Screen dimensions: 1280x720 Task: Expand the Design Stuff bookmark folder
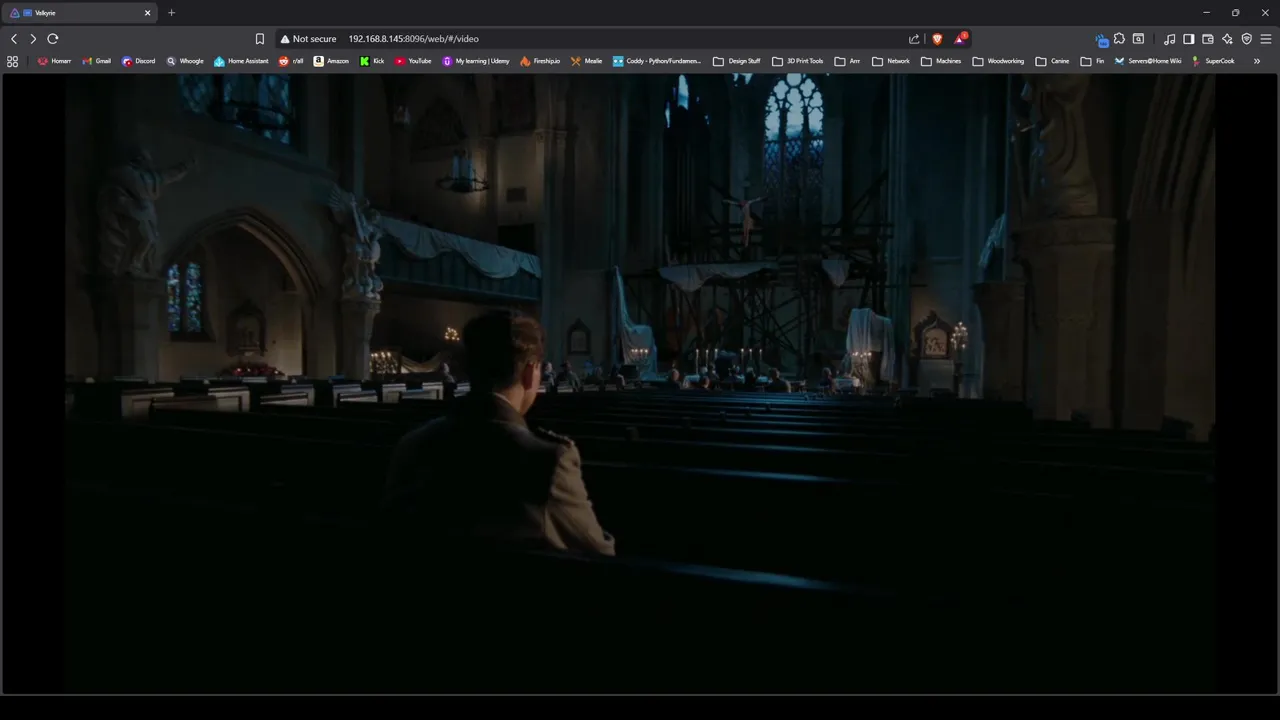click(x=736, y=61)
